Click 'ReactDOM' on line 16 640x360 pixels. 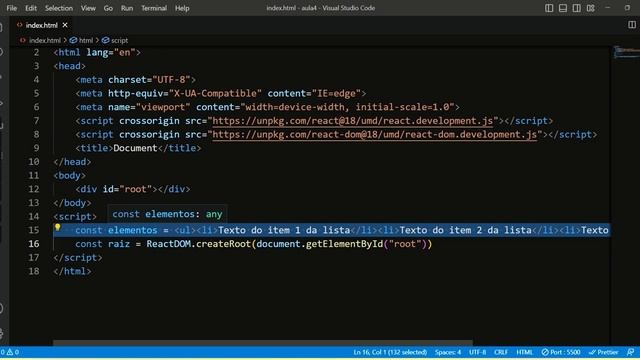(168, 244)
